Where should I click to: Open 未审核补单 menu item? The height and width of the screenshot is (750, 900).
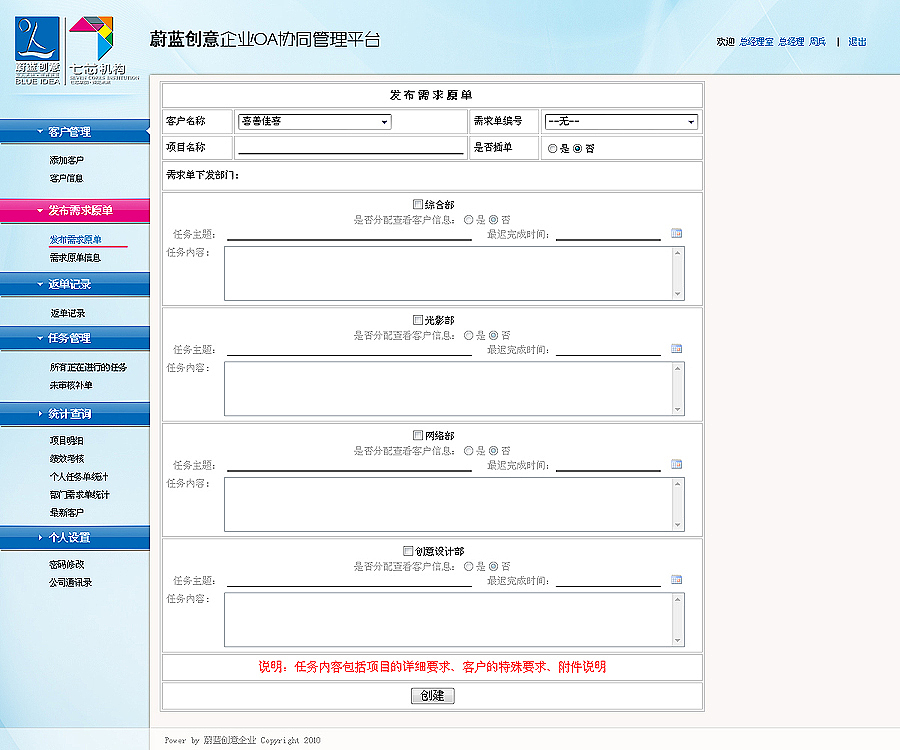click(71, 385)
